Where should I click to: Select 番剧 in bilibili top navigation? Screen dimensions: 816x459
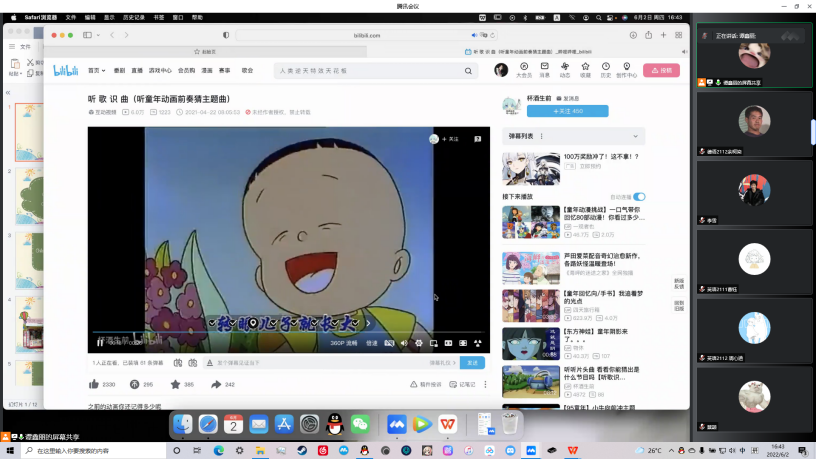(120, 71)
